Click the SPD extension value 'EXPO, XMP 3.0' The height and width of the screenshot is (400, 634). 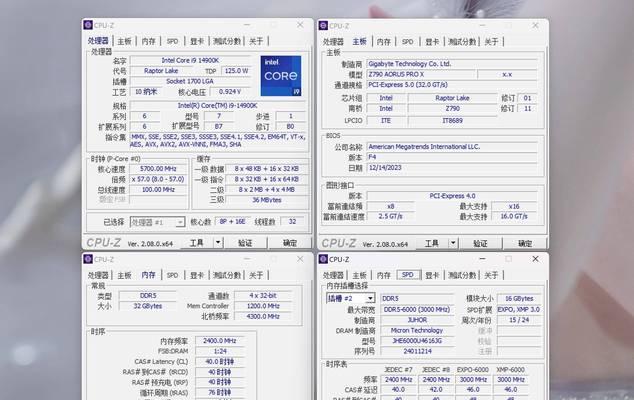tap(519, 309)
